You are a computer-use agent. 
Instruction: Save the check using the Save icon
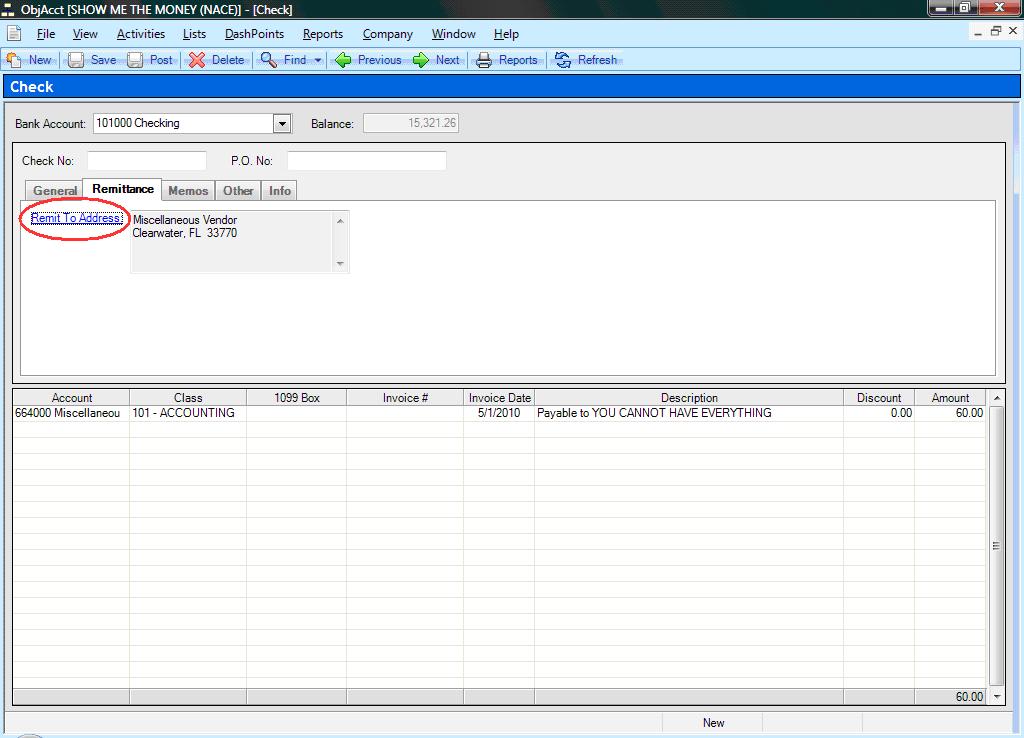[x=76, y=60]
